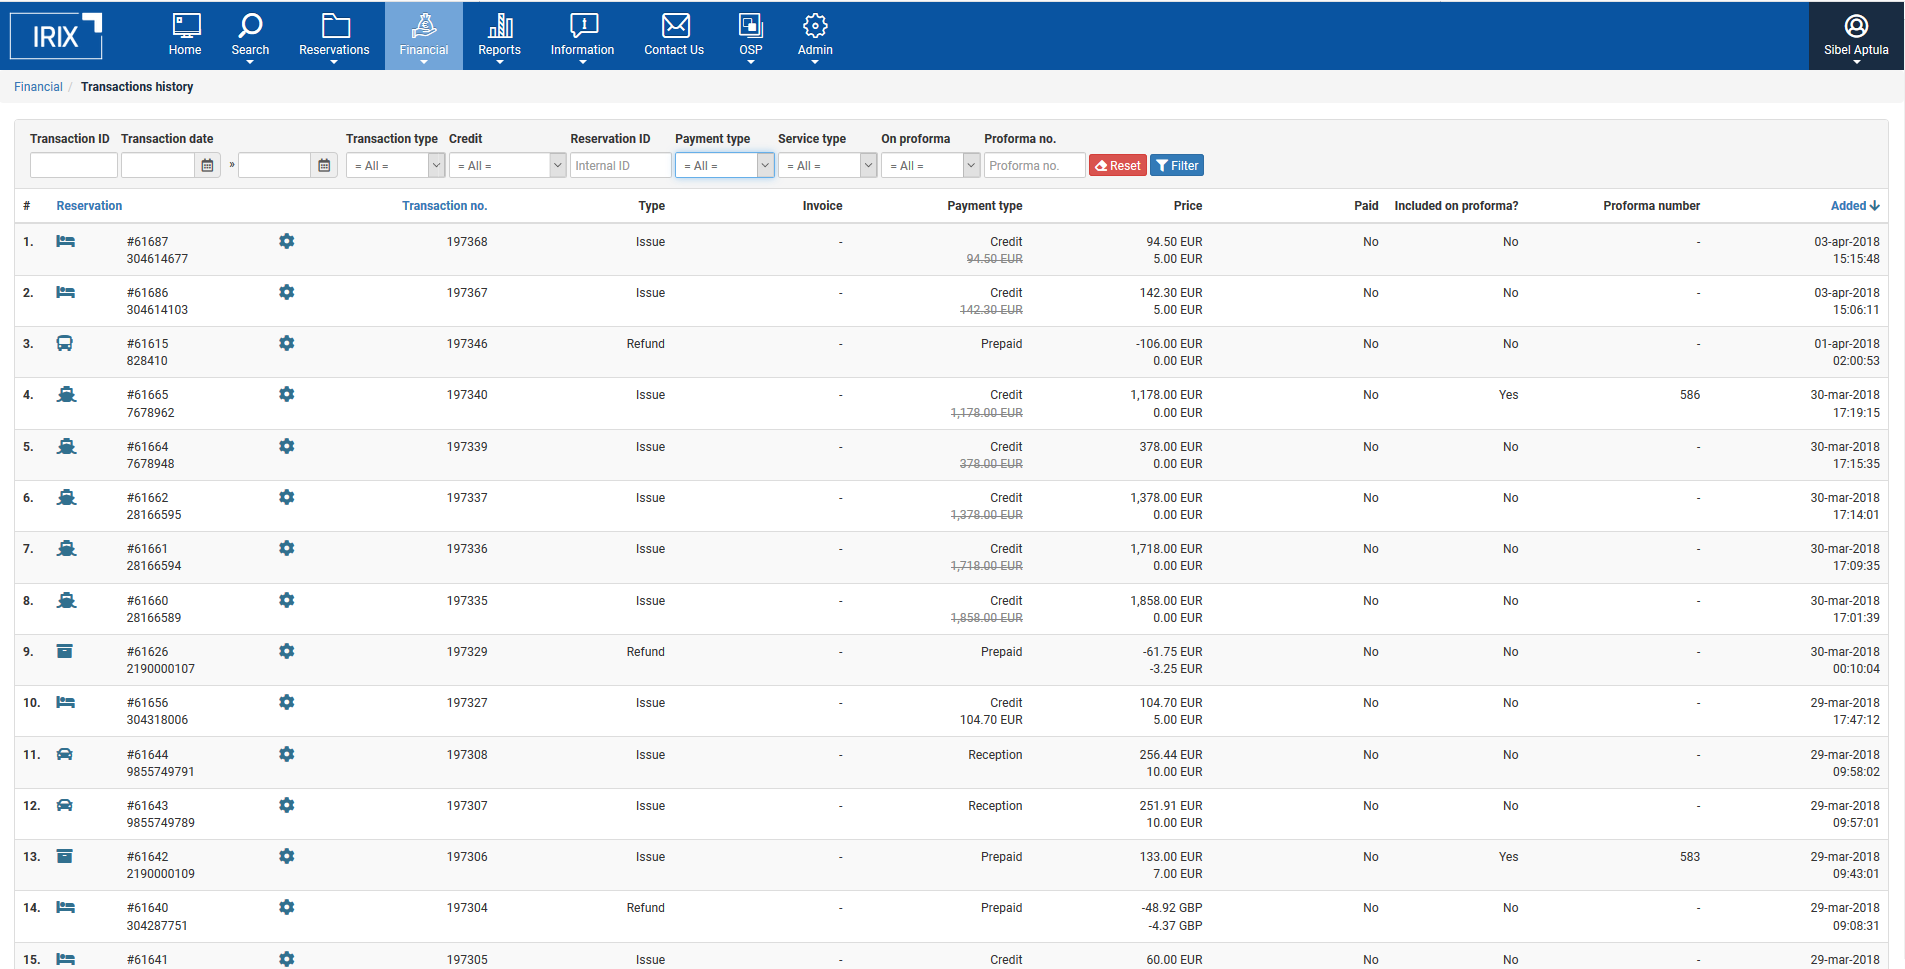Click the bed icon for reservation #61656
This screenshot has width=1905, height=969.
click(65, 703)
